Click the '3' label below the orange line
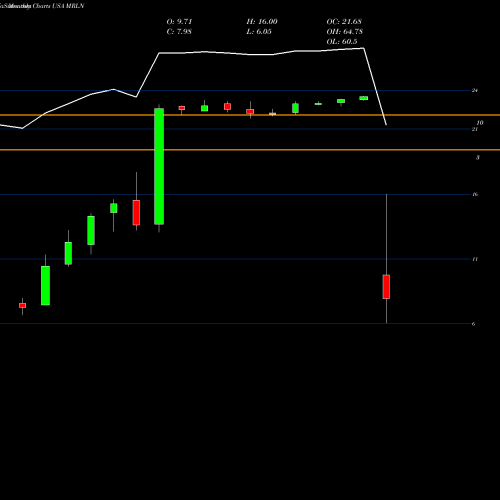The image size is (500, 500). pyautogui.click(x=478, y=157)
